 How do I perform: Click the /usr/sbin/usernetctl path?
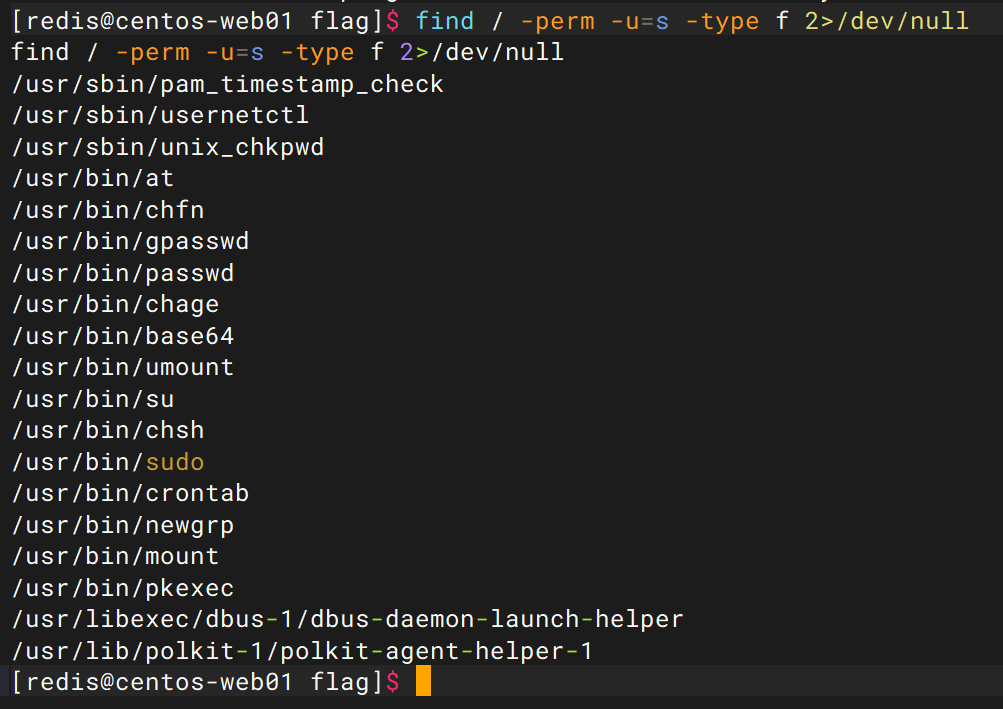161,115
